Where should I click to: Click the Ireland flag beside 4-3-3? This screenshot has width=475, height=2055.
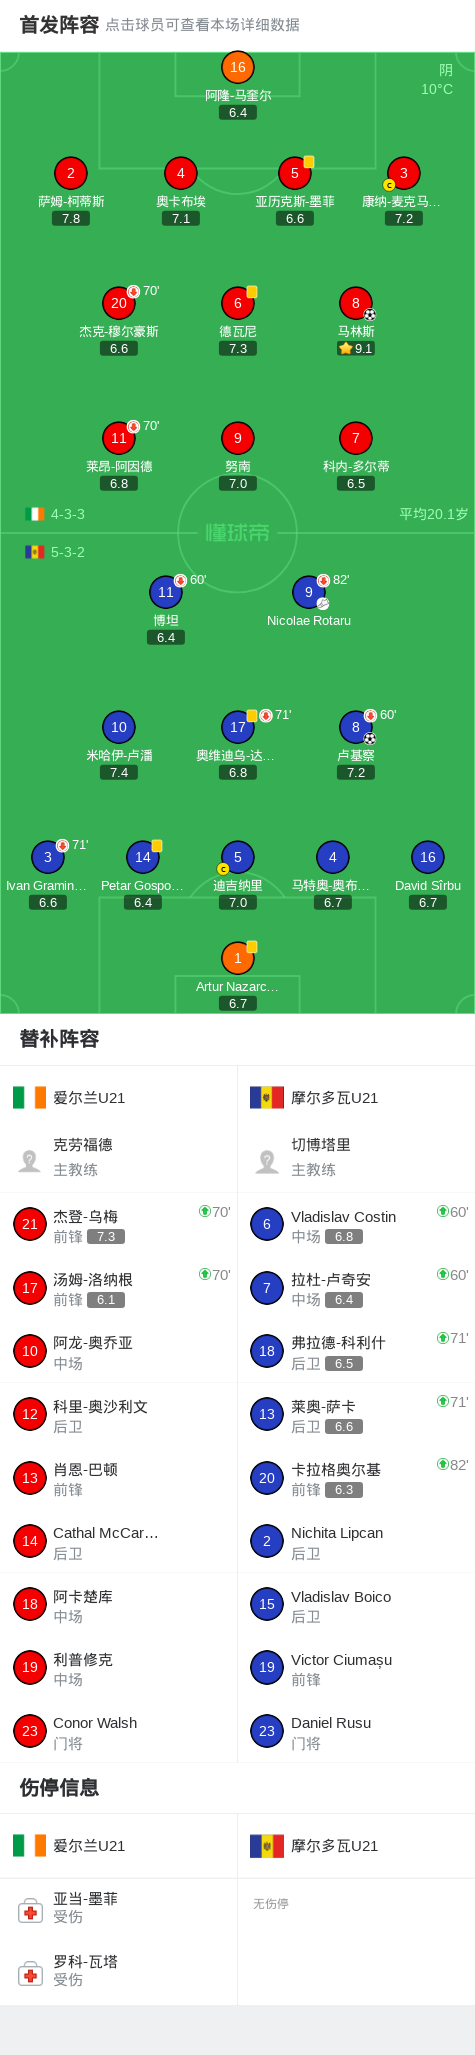click(35, 514)
